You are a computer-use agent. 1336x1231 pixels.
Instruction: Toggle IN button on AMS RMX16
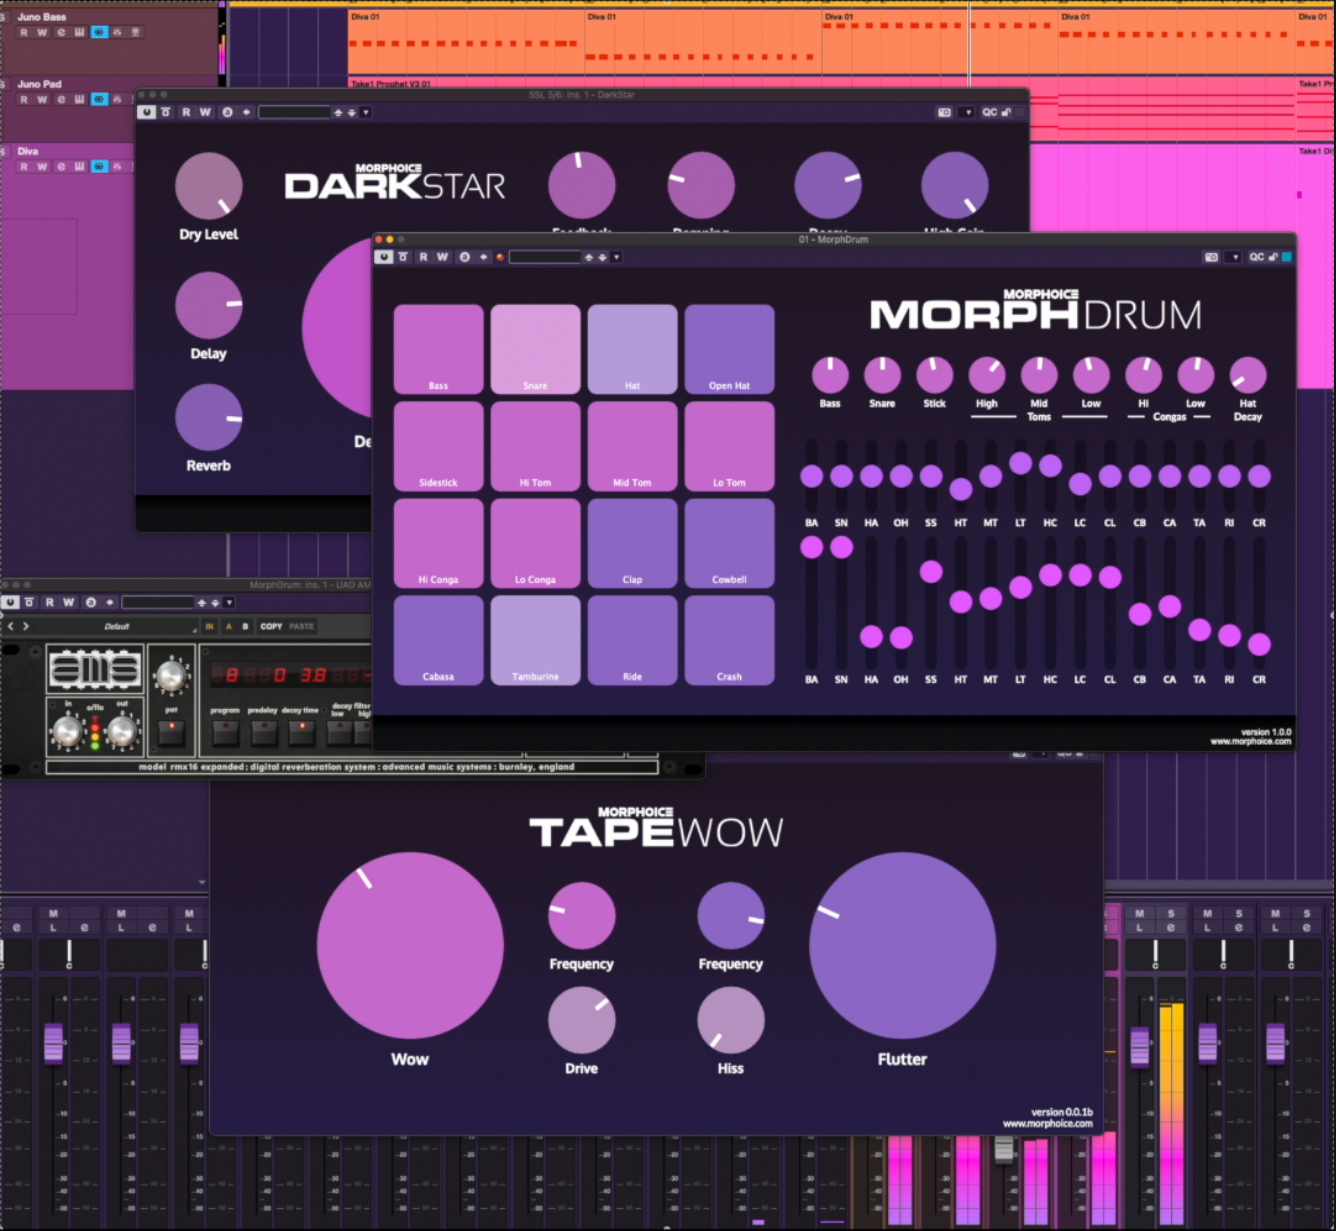pos(210,626)
